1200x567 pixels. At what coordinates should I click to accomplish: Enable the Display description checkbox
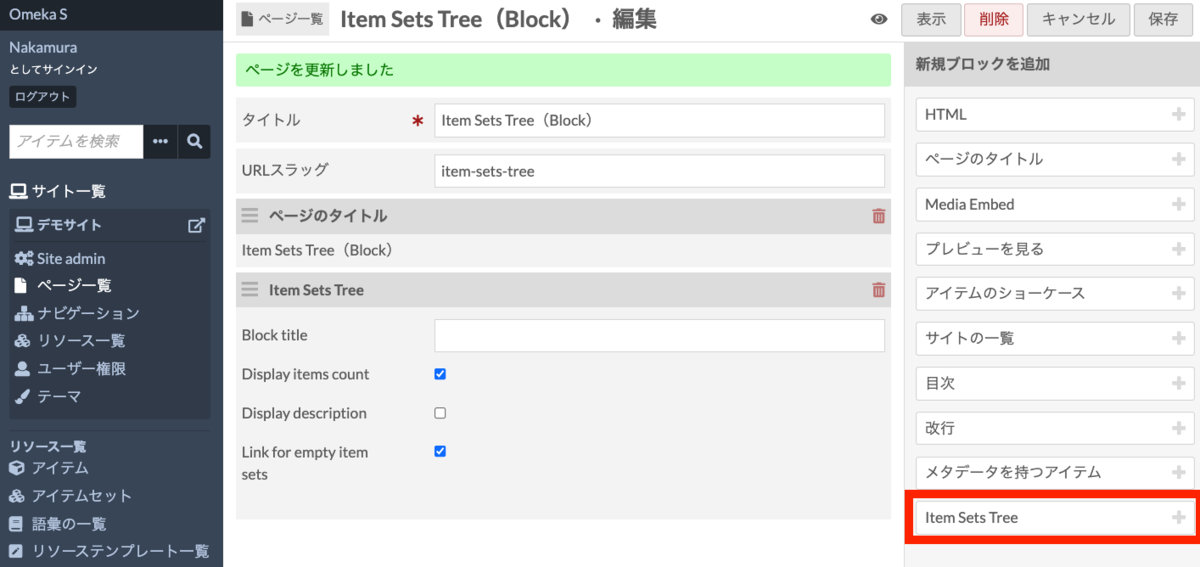[440, 413]
